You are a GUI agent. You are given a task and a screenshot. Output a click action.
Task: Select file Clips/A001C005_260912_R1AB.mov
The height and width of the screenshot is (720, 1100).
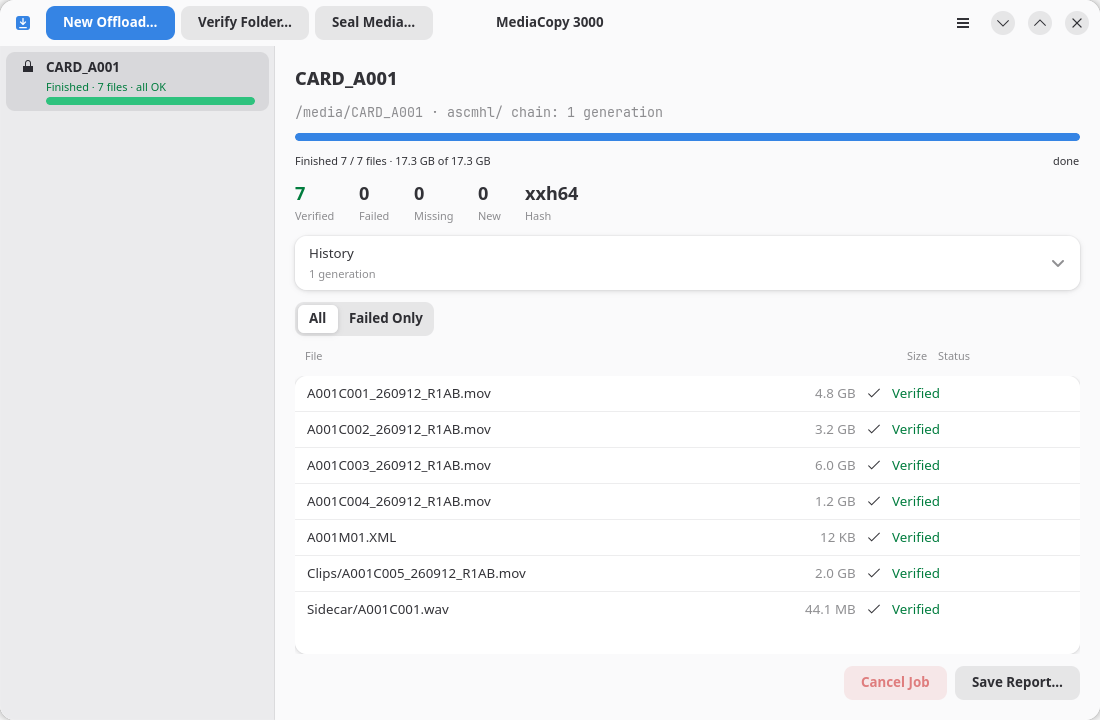pyautogui.click(x=688, y=573)
